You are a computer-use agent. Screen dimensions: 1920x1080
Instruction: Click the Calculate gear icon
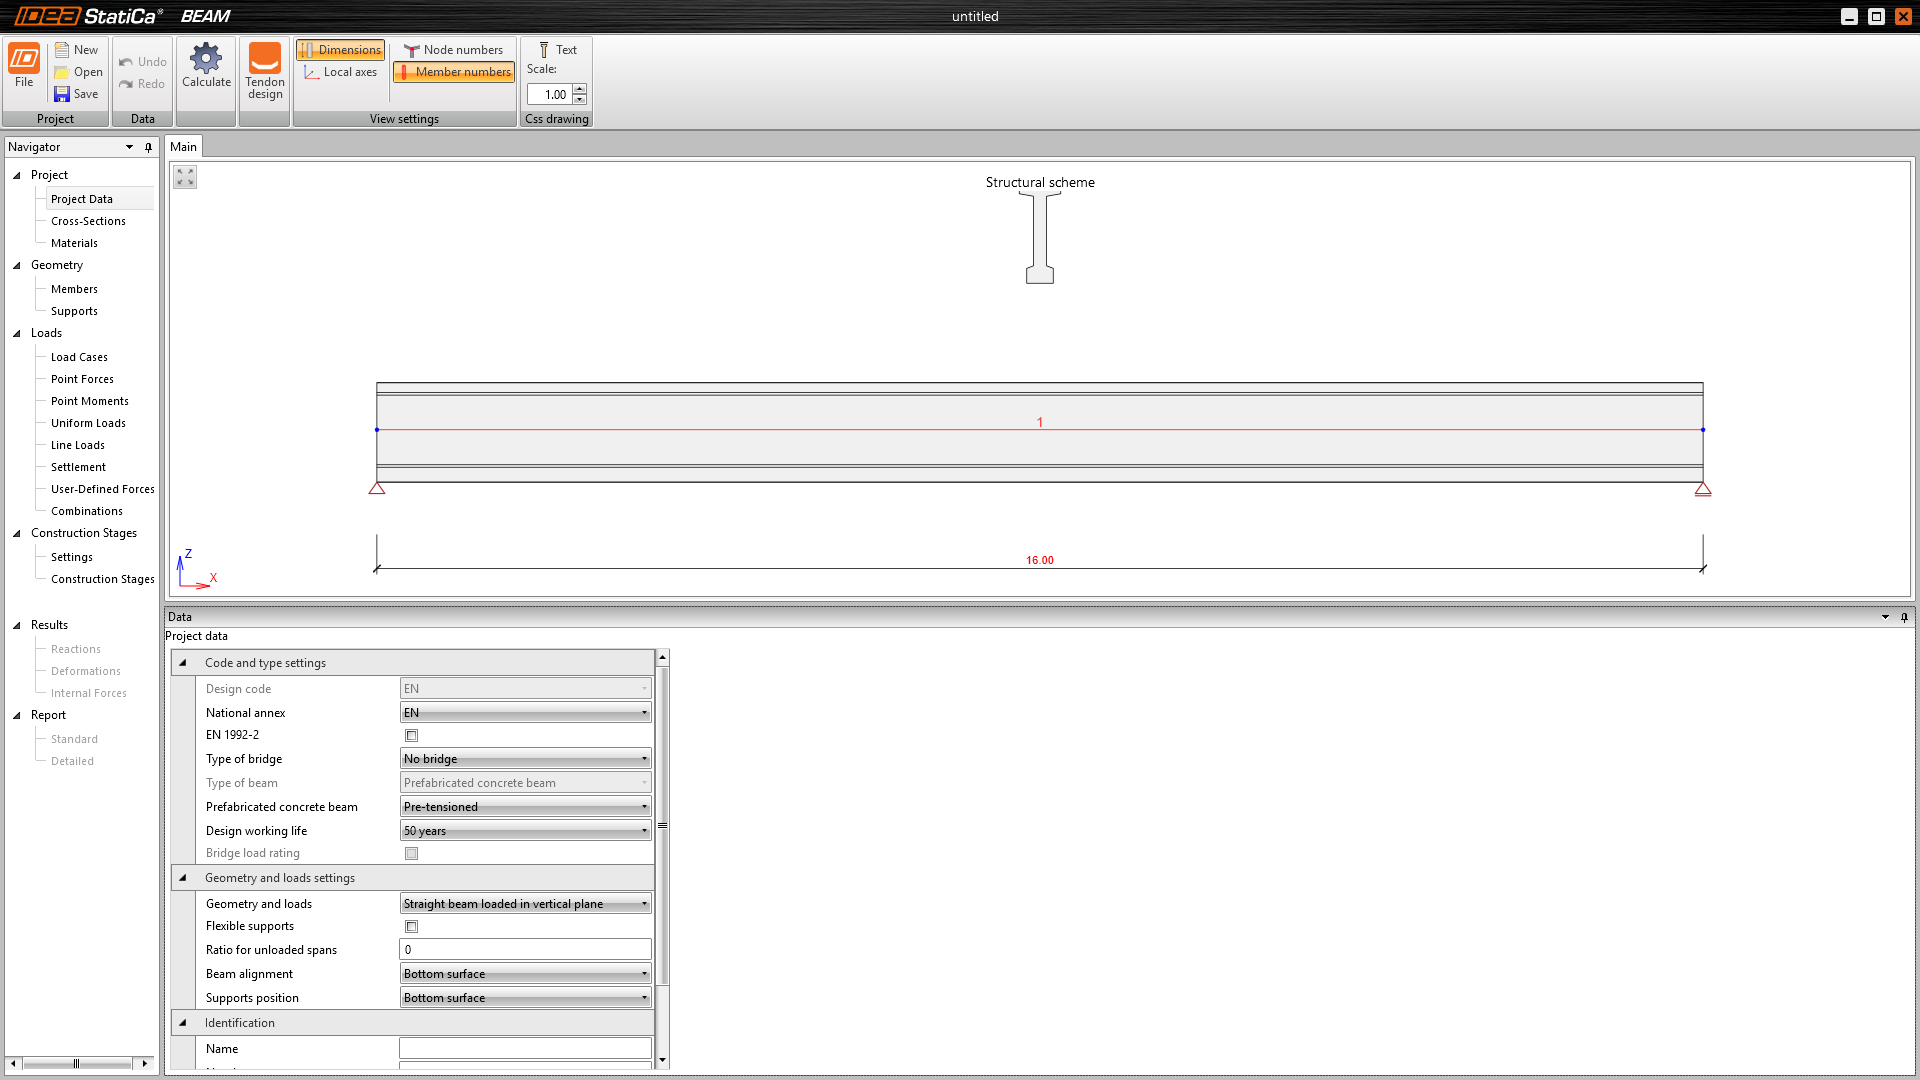coord(206,58)
